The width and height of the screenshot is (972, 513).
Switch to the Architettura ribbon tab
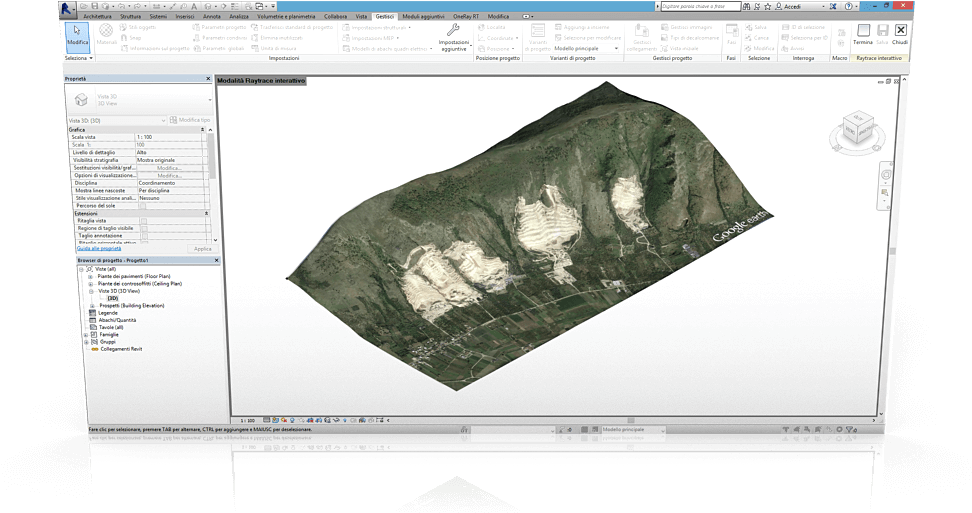point(98,17)
